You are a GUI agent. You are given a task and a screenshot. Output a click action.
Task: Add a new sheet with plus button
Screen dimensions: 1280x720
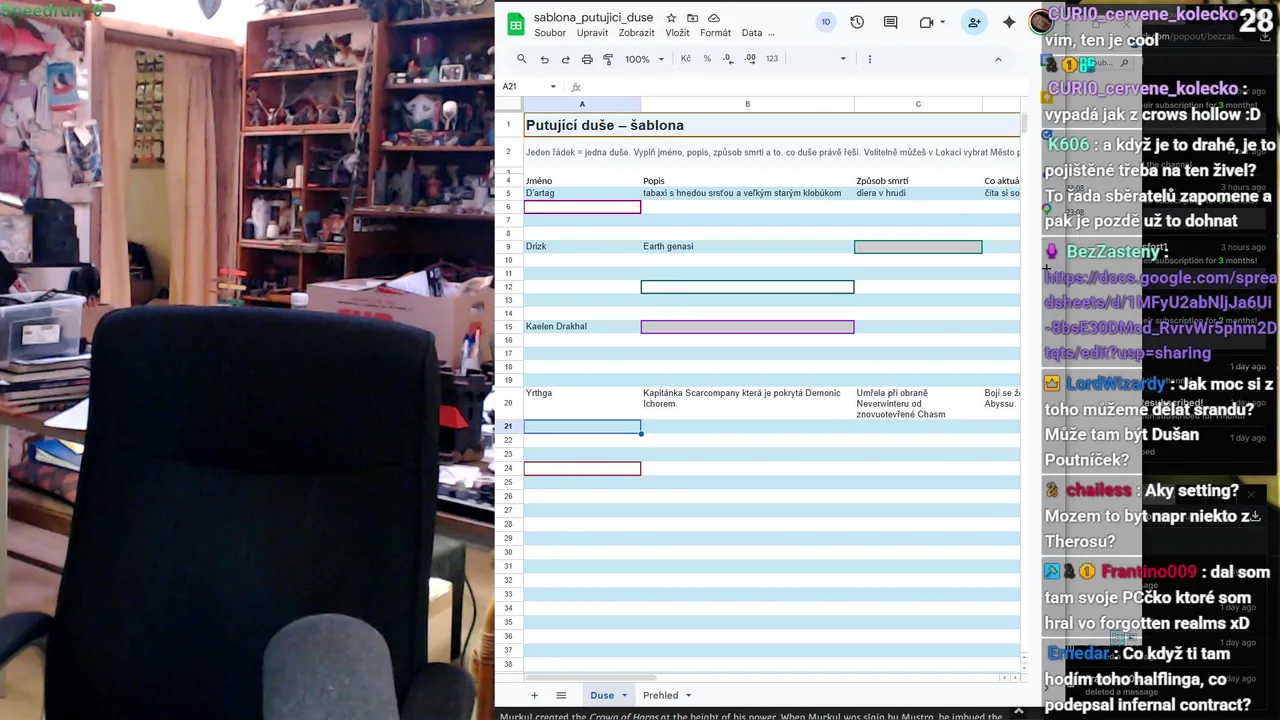534,695
